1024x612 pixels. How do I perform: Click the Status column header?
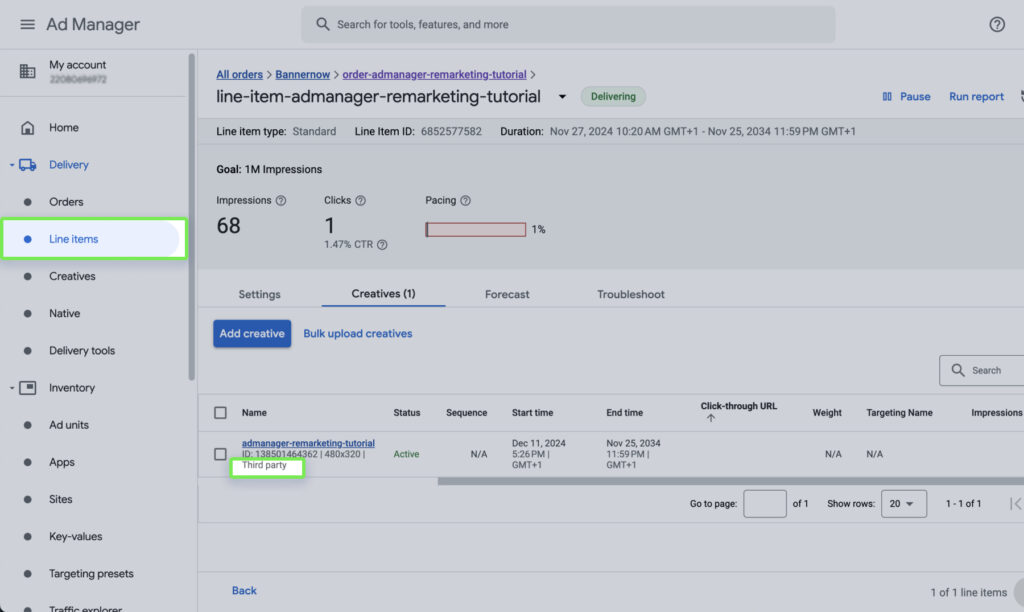[407, 413]
